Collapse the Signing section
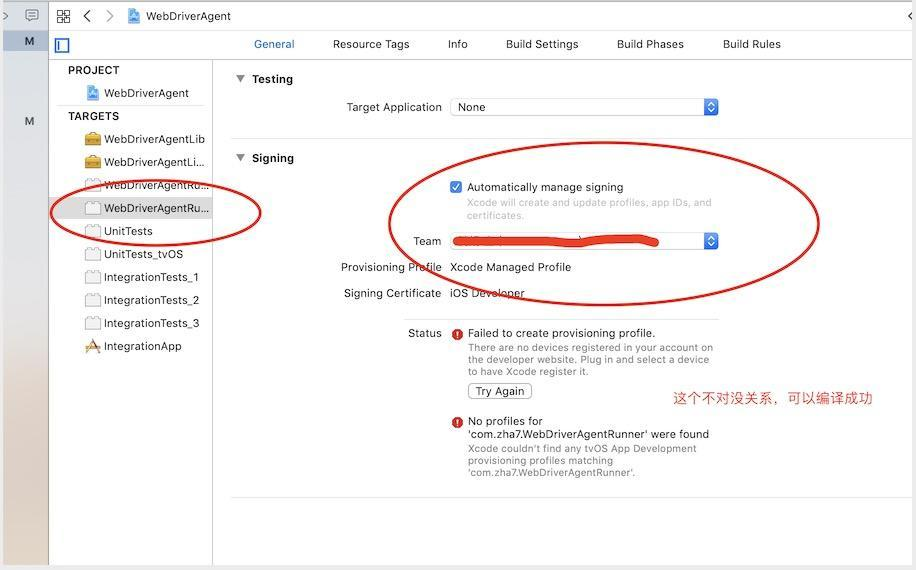 tap(240, 158)
